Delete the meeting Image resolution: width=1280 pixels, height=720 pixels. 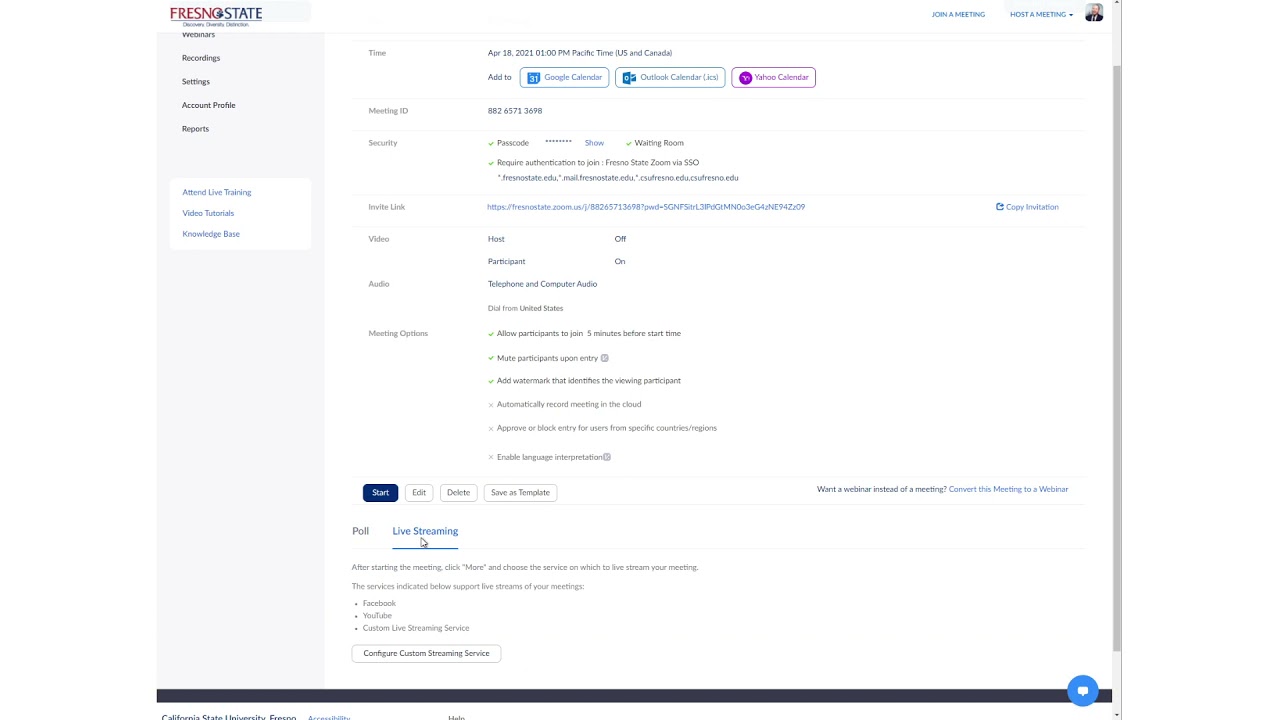point(458,492)
